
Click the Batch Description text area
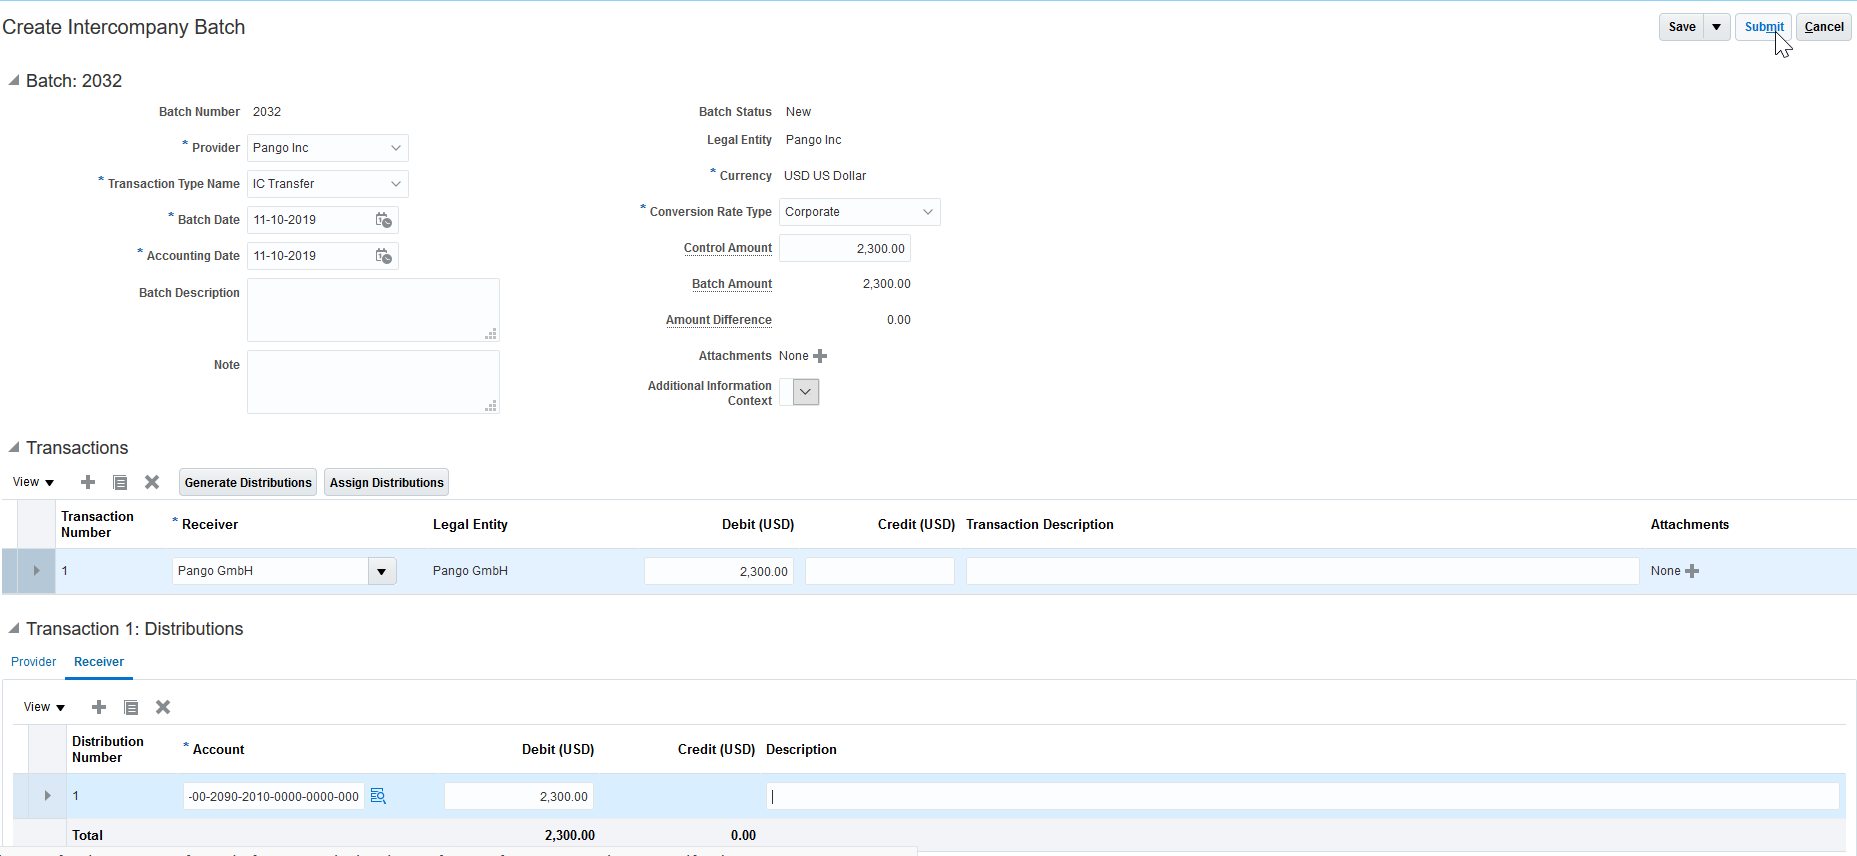(x=373, y=310)
